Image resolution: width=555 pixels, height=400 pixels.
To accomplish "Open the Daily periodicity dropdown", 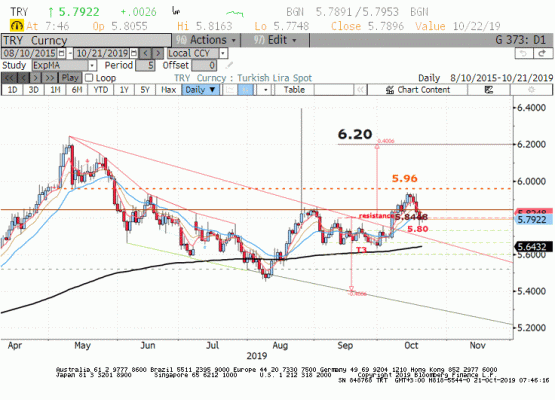I will (201, 90).
